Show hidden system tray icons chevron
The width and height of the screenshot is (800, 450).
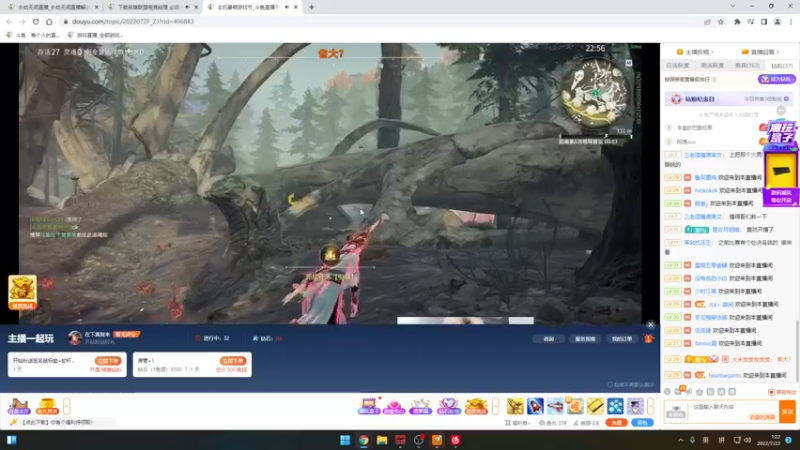(x=680, y=440)
